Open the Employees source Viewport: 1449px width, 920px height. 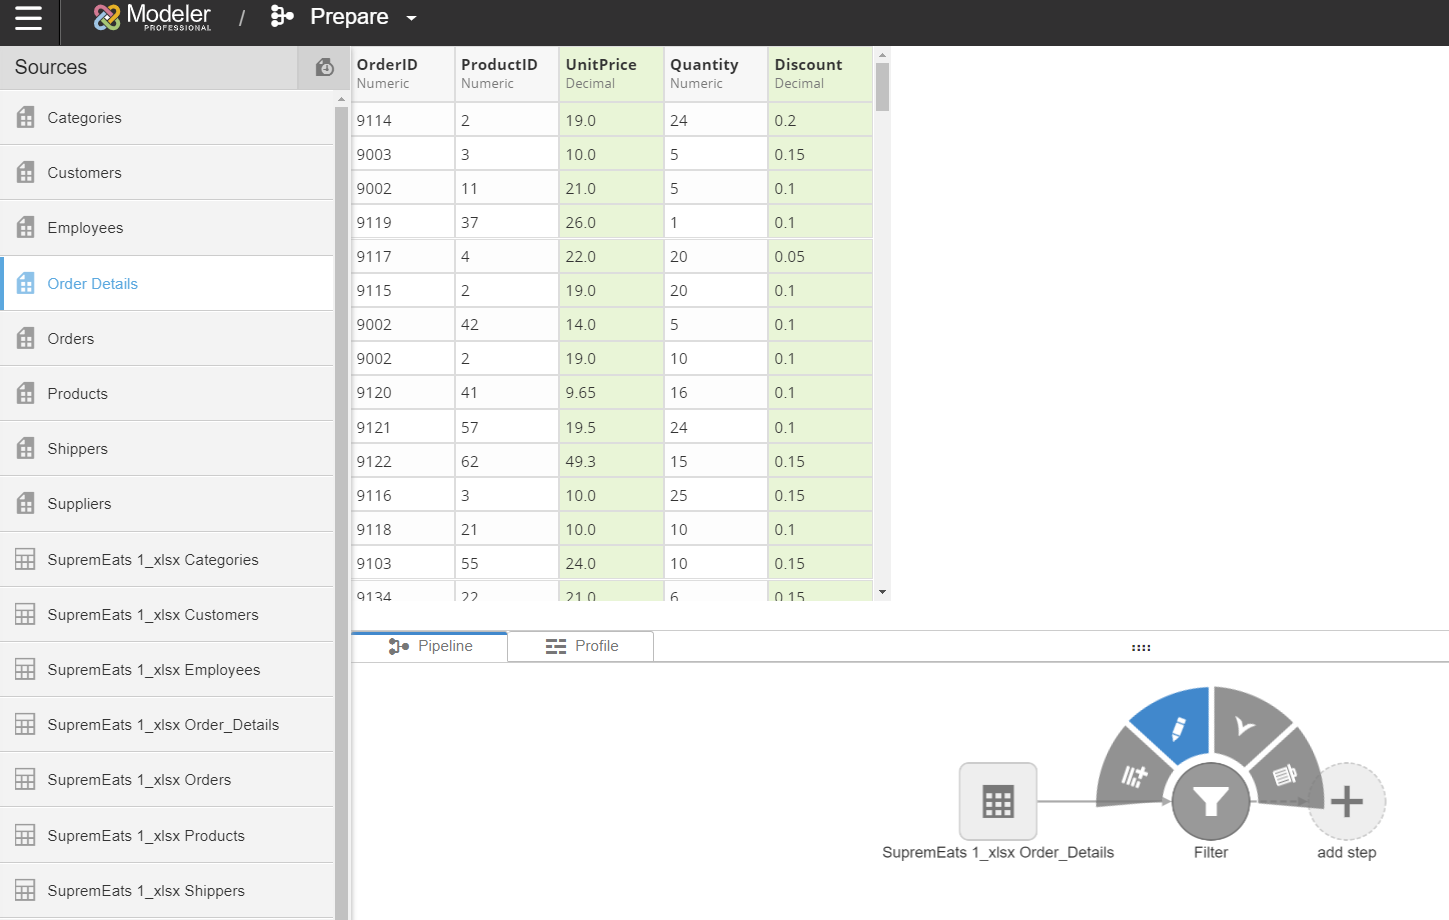coord(85,228)
